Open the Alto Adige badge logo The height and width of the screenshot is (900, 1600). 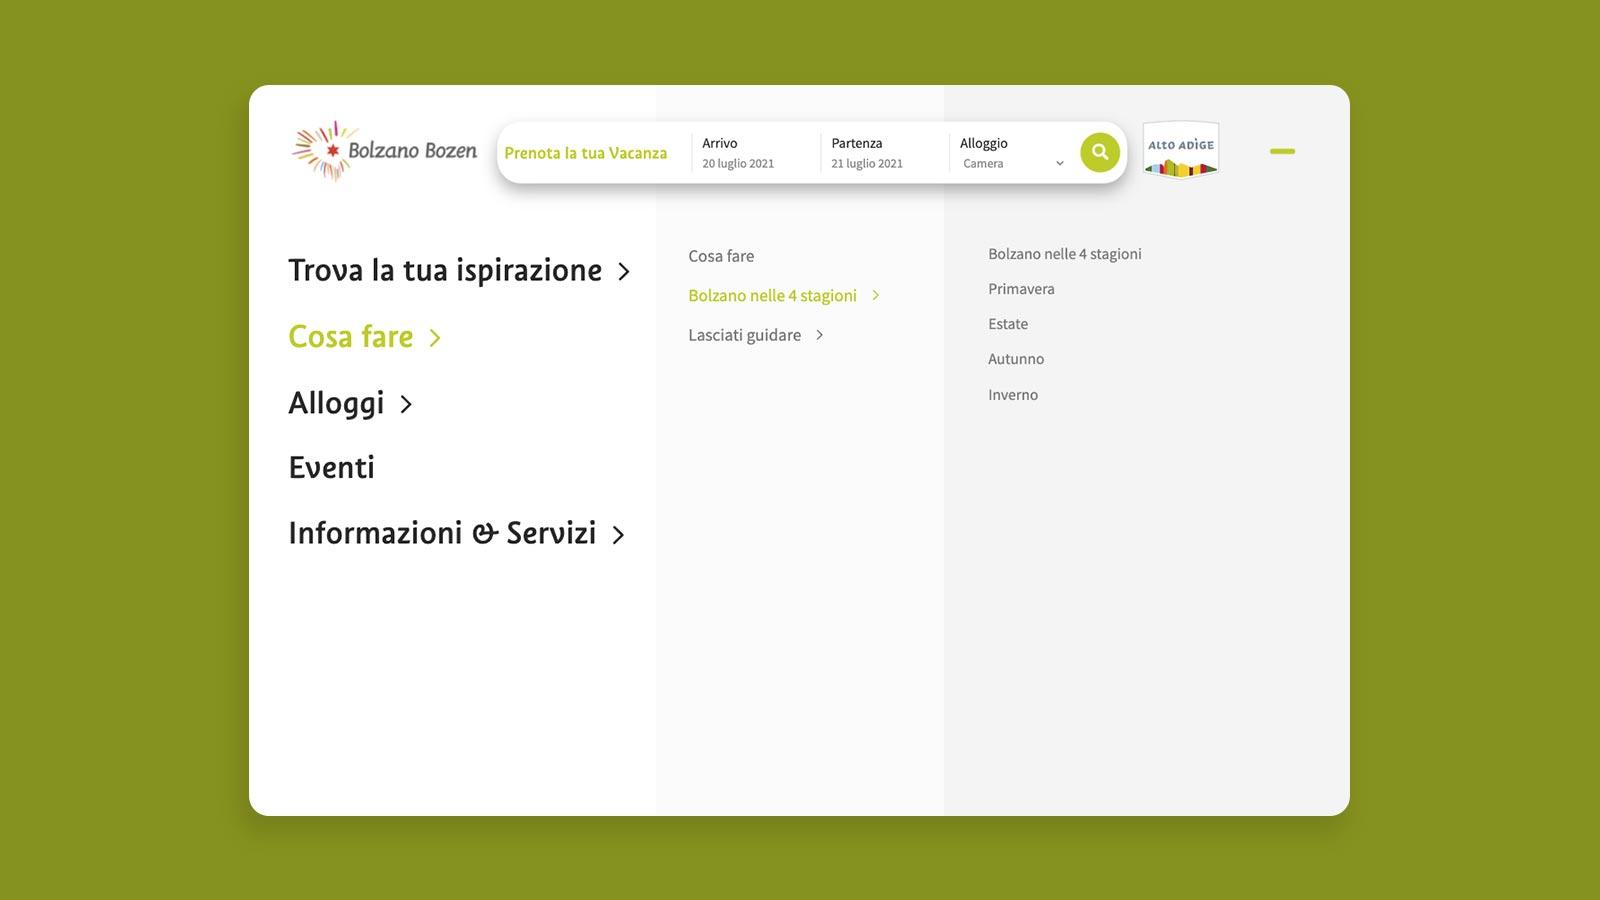pyautogui.click(x=1180, y=151)
